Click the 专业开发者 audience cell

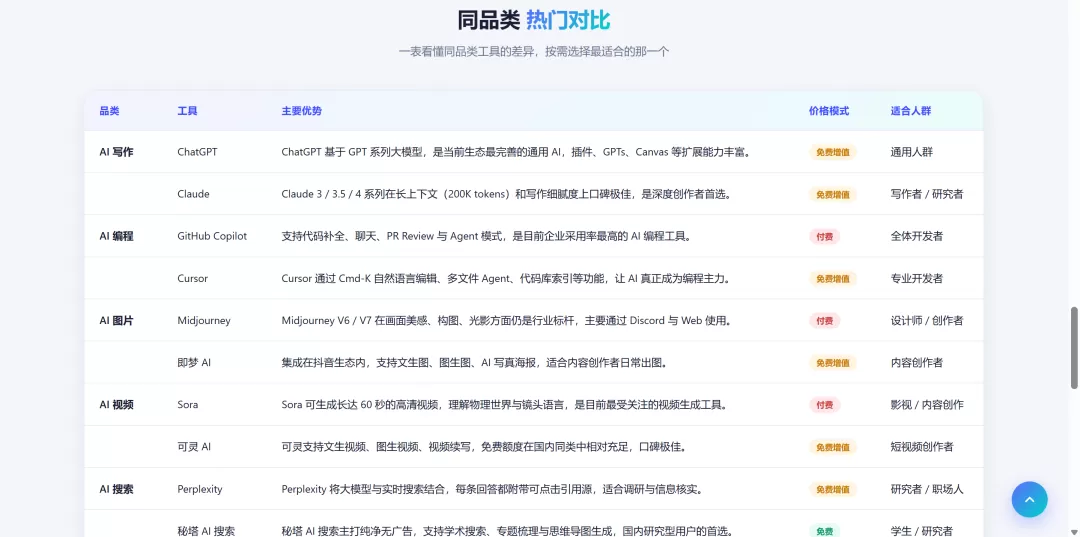click(x=917, y=279)
